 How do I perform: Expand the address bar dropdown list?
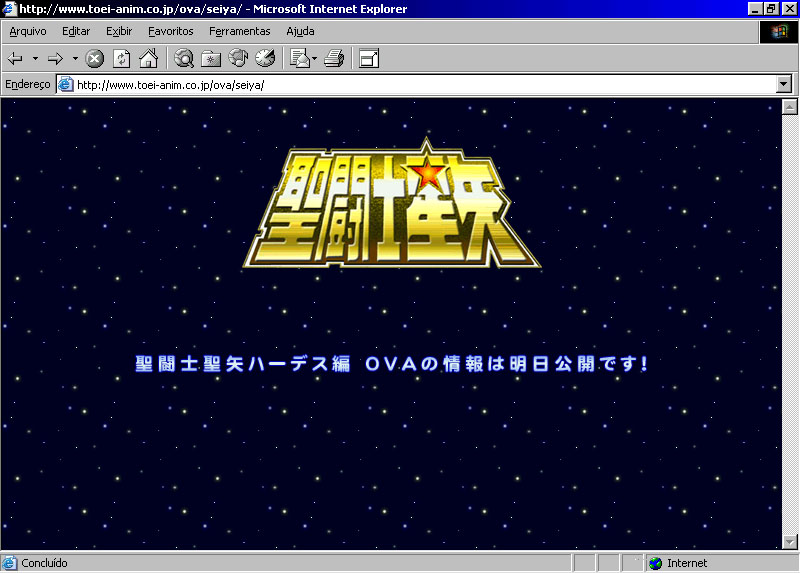[784, 84]
